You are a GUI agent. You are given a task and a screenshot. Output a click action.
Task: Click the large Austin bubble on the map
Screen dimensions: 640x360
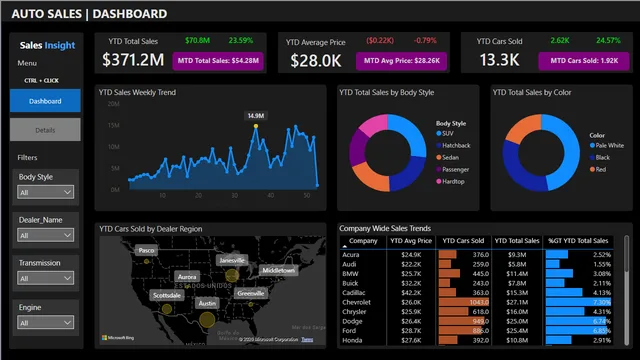(x=207, y=320)
